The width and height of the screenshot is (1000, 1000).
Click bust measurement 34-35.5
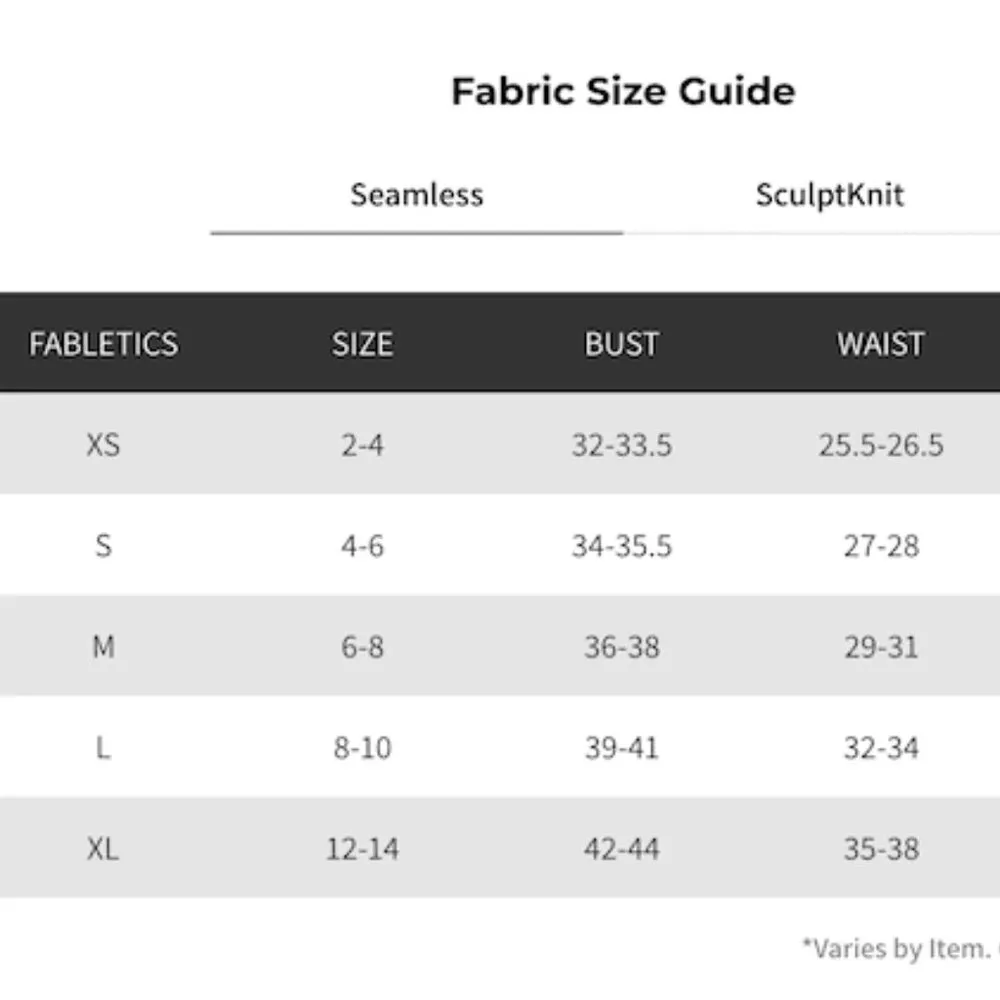point(621,546)
